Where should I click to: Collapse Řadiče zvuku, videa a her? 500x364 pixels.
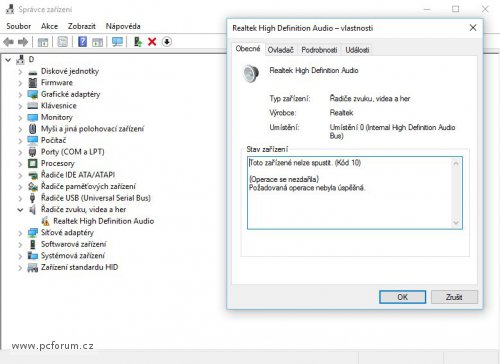[x=20, y=210]
